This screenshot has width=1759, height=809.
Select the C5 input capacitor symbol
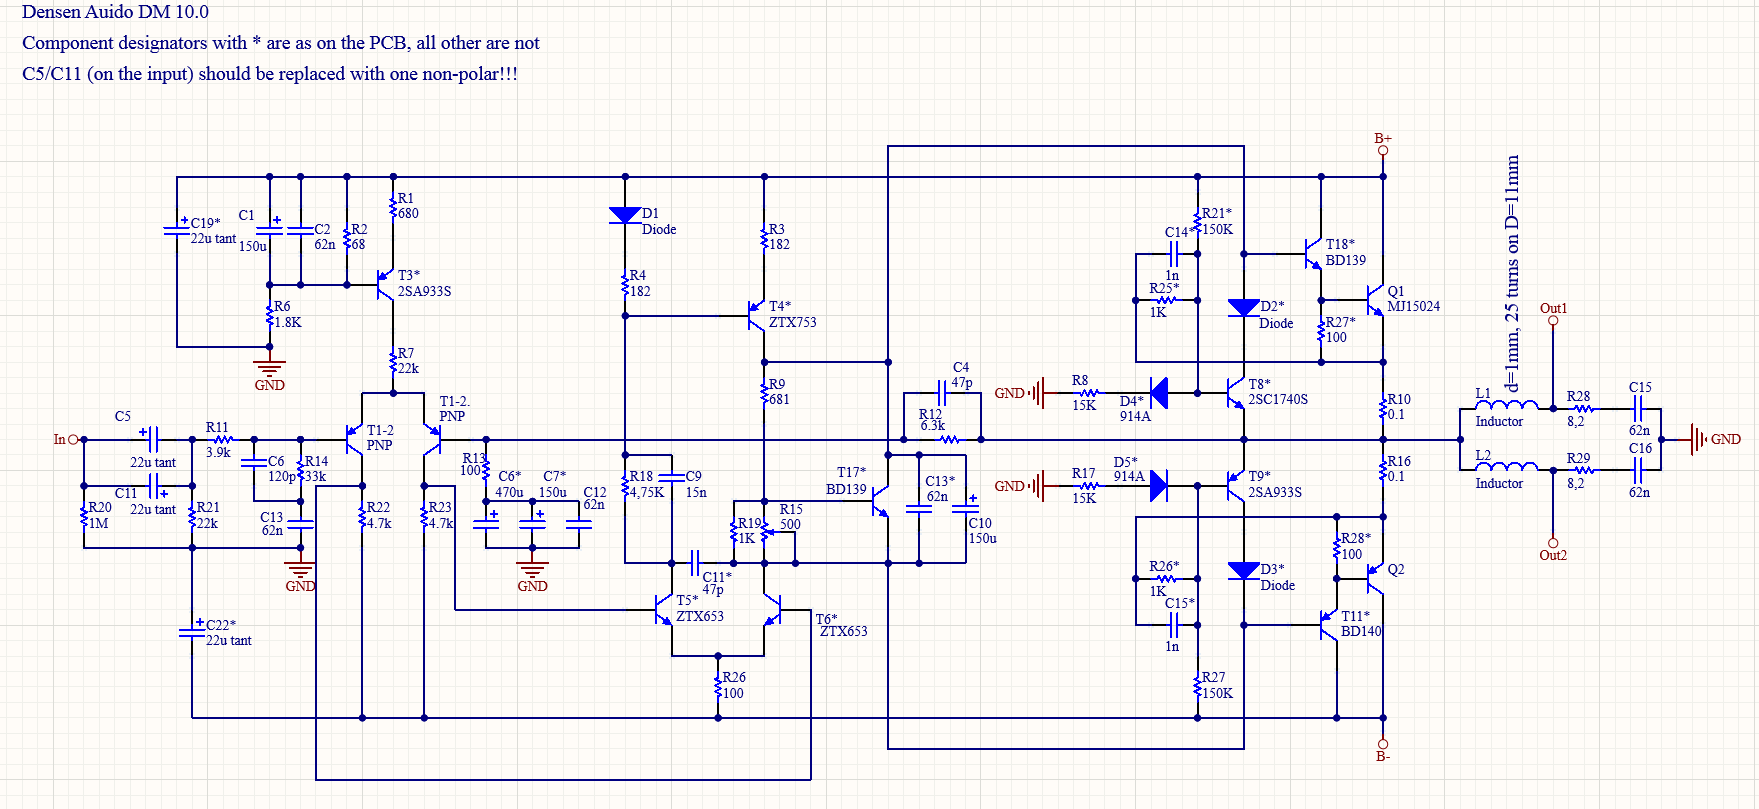pyautogui.click(x=153, y=439)
